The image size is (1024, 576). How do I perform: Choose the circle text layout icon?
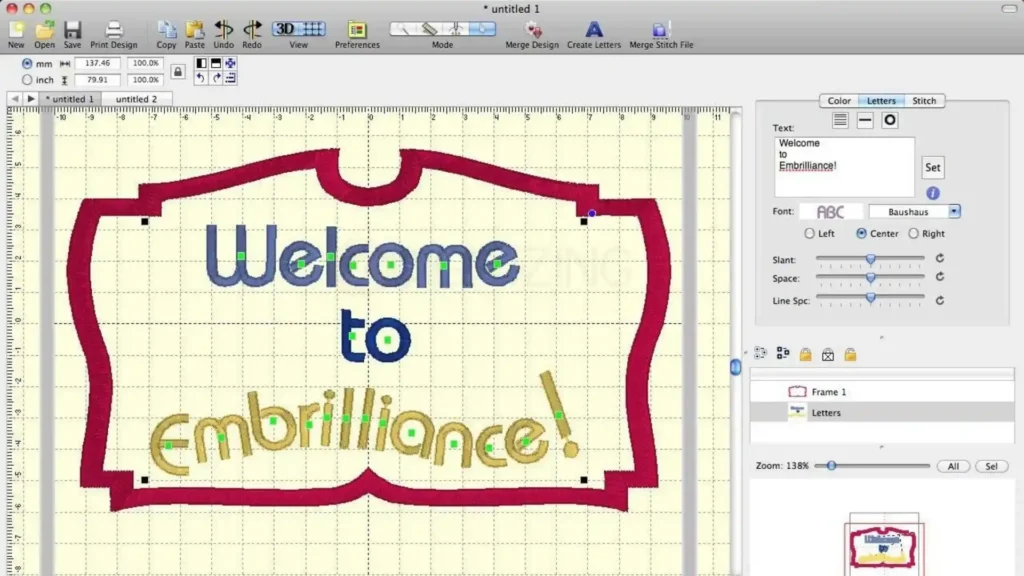[x=889, y=120]
